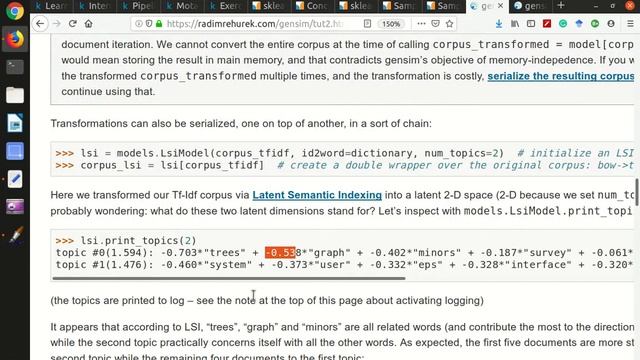Switch to the 'Mota' tab

(x=181, y=6)
